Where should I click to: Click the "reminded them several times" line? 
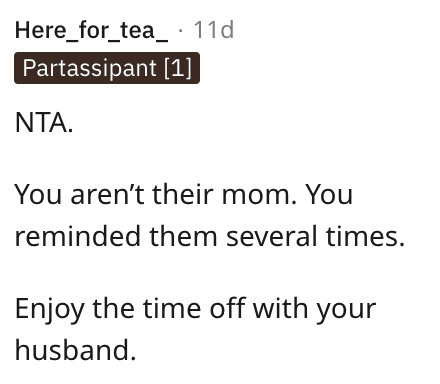point(210,236)
